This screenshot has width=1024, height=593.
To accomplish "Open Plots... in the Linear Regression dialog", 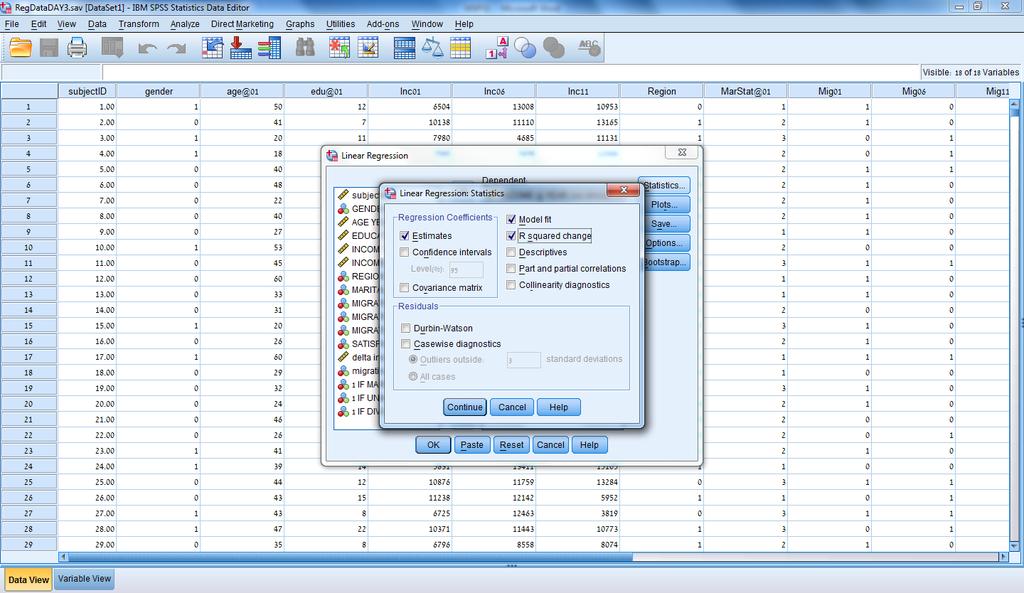I will tap(664, 204).
